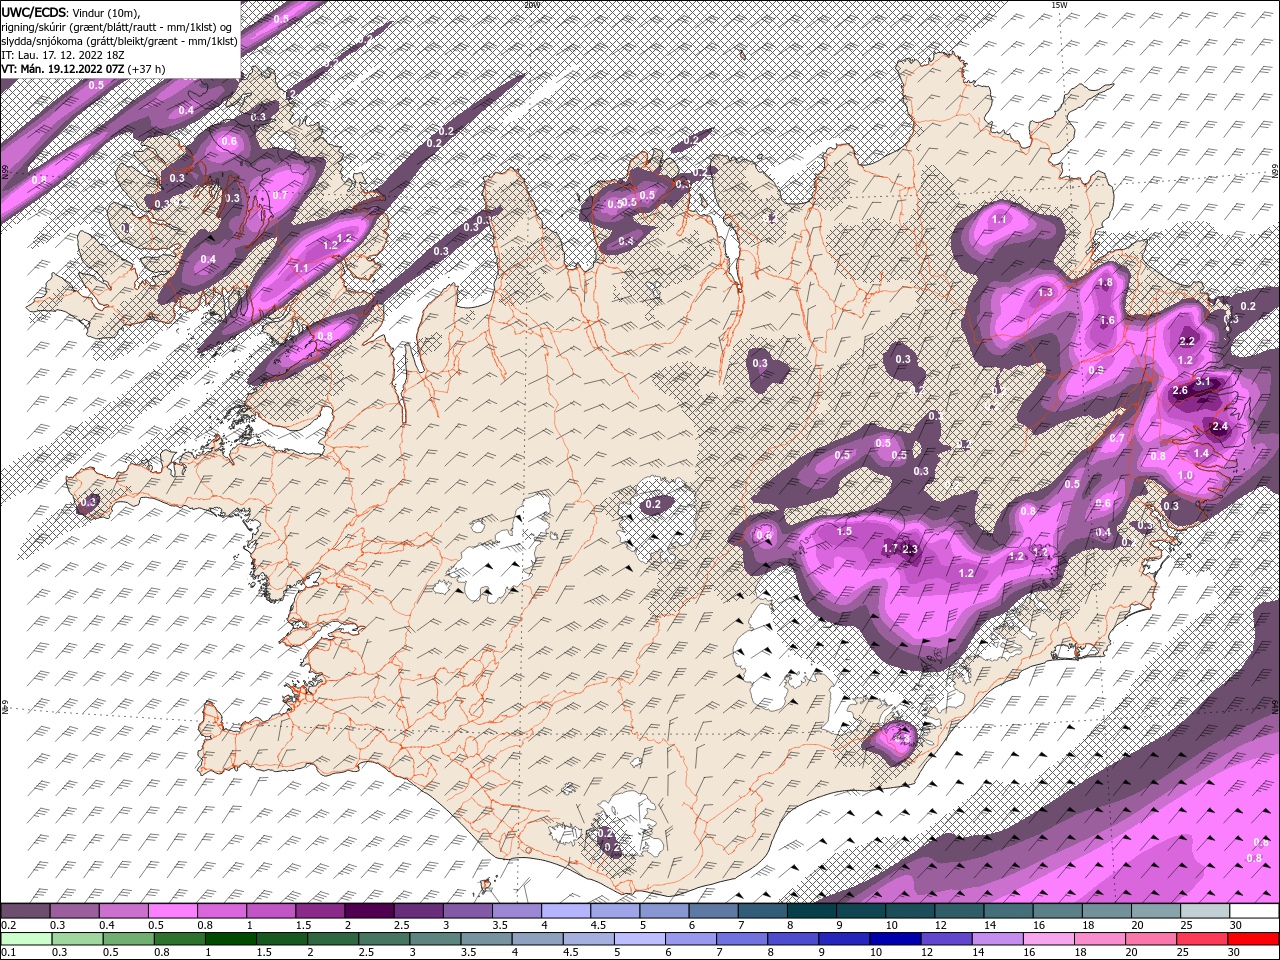Click the 1.0 precipitation value on the map
Viewport: 1280px width, 960px height.
1185,475
